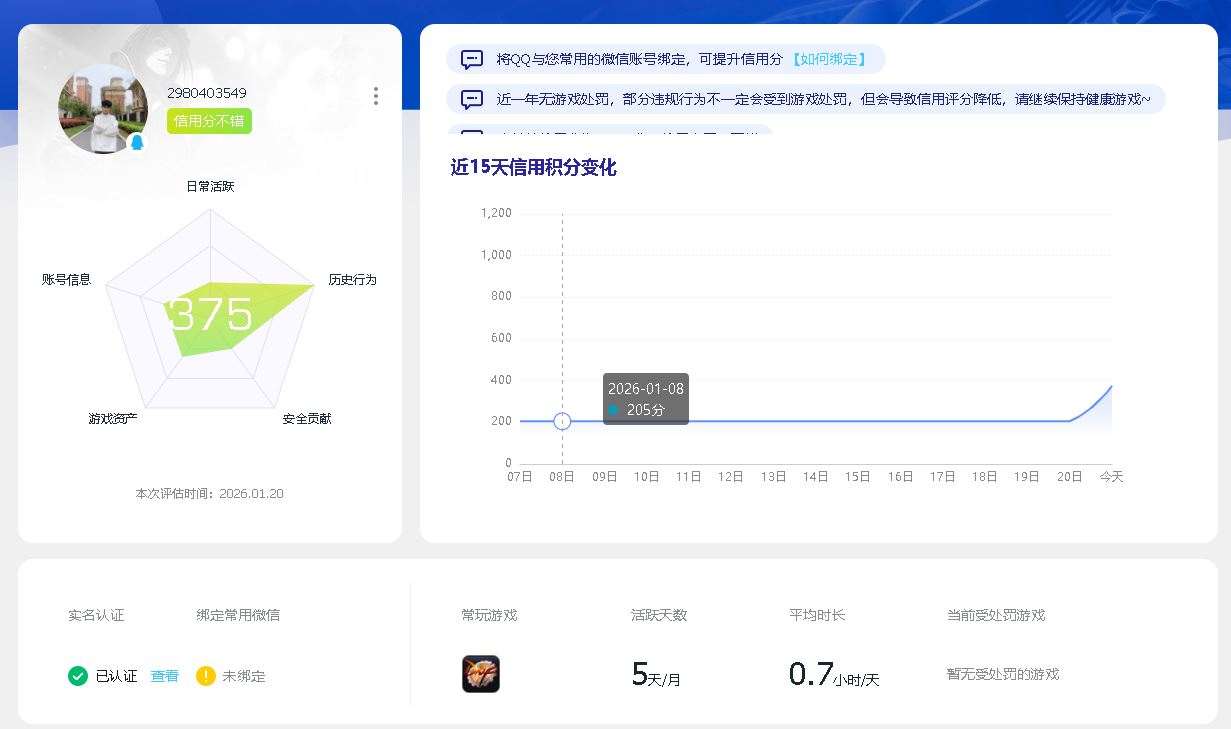Screen dimensions: 1231x729
Task: Open the frequently played game icon
Action: 481,674
